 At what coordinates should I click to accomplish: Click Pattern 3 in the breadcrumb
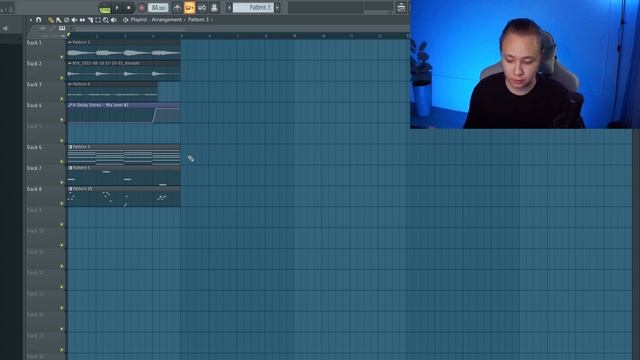198,20
